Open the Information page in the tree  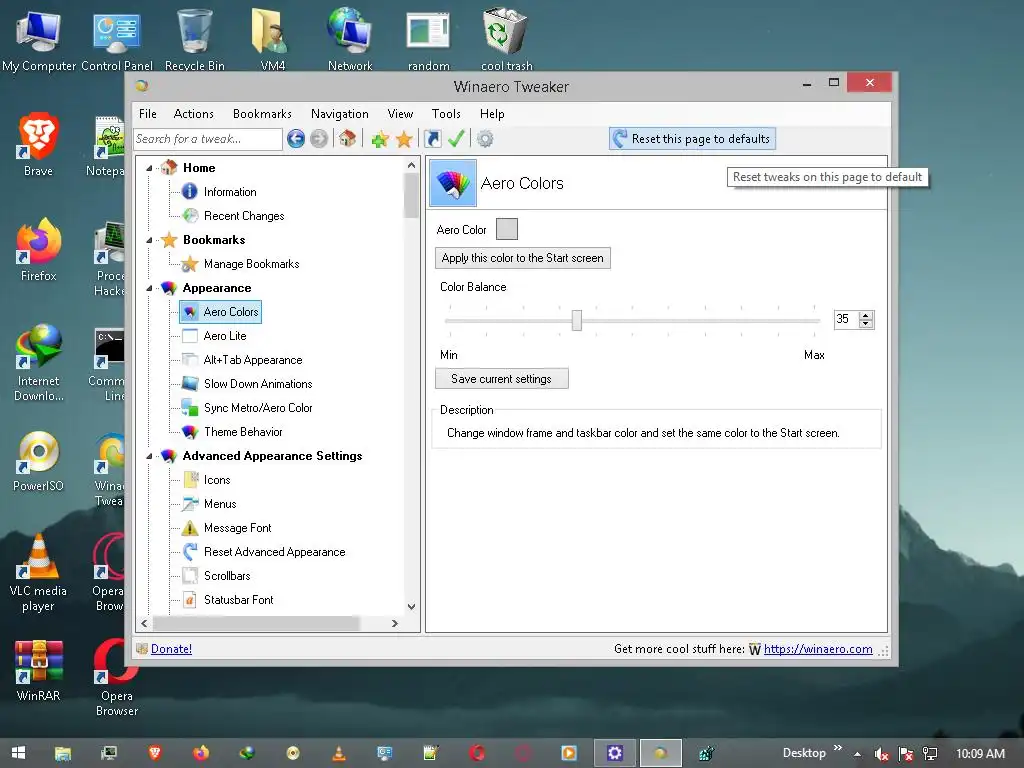coord(230,192)
